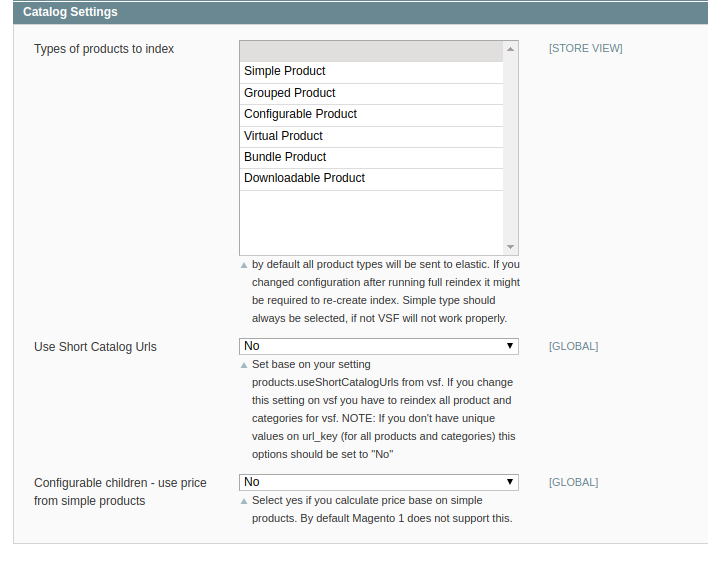
Task: Click the Catalog Settings section header
Action: pos(360,12)
